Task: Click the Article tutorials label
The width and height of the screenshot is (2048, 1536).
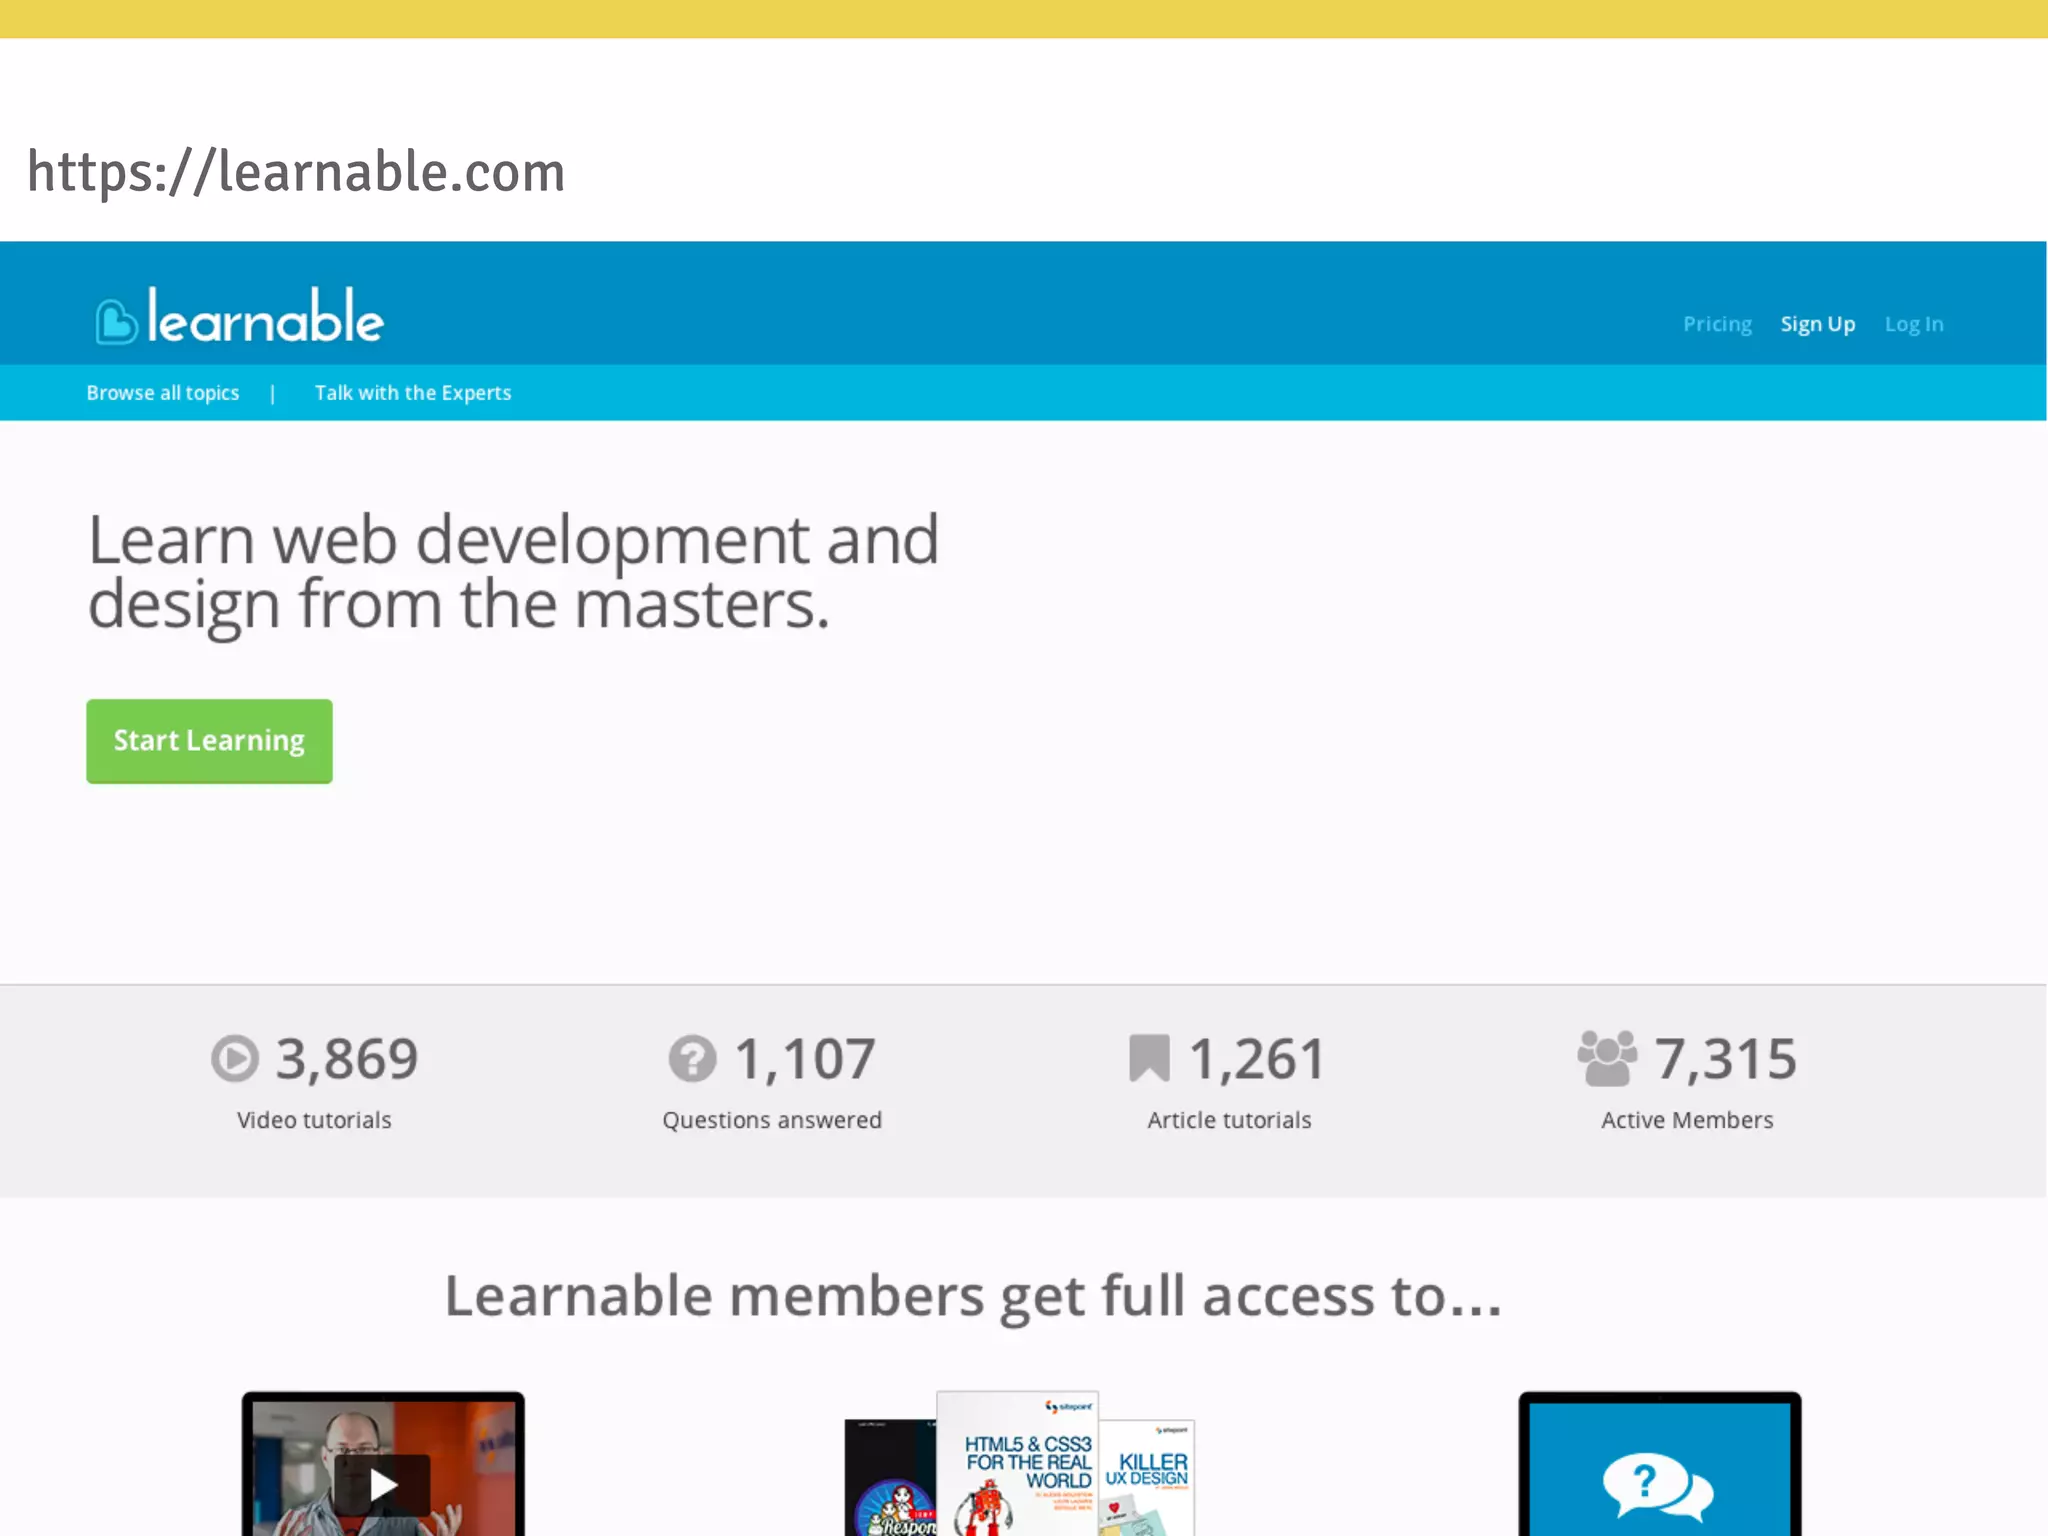Action: tap(1229, 1120)
